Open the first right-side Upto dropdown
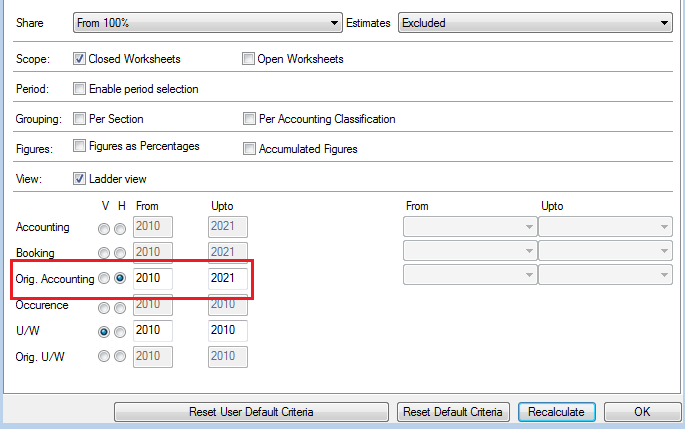The height and width of the screenshot is (429, 685). click(604, 227)
